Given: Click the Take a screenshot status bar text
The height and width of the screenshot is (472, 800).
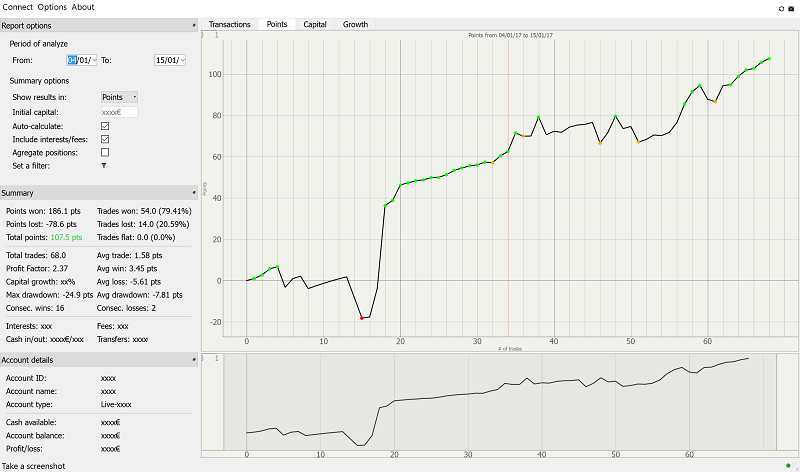Looking at the screenshot, I should (34, 466).
